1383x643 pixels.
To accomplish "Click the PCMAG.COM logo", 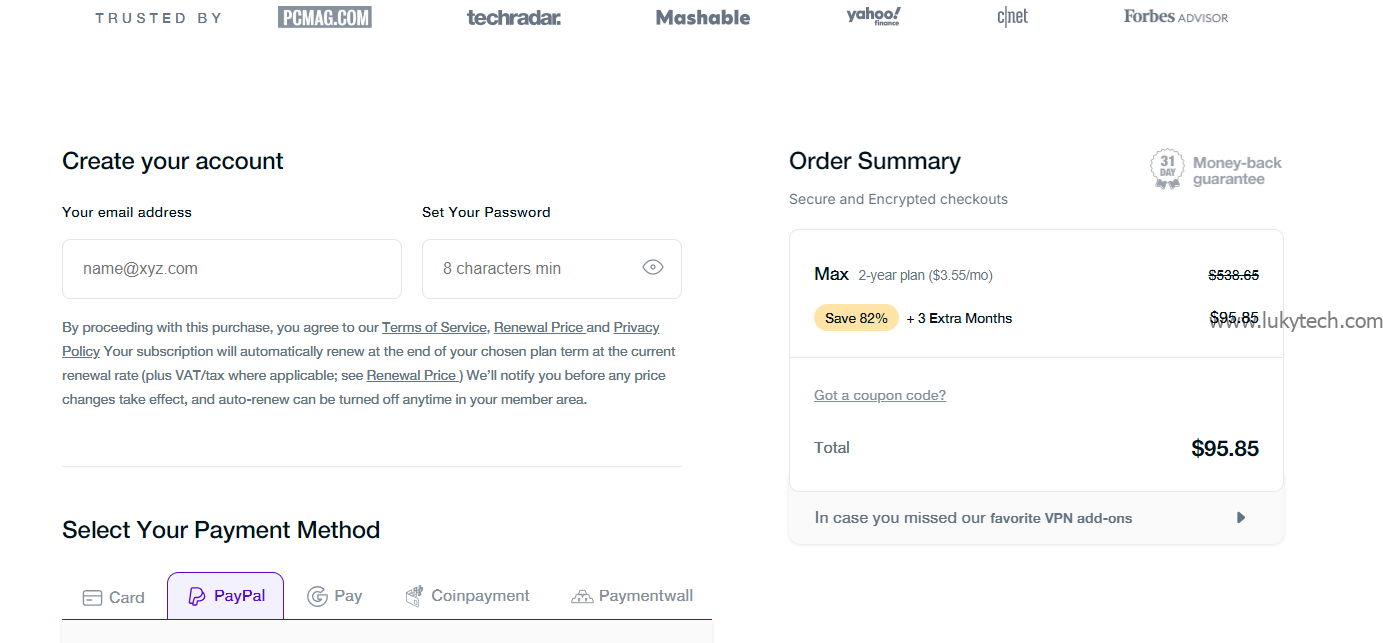I will (x=324, y=17).
